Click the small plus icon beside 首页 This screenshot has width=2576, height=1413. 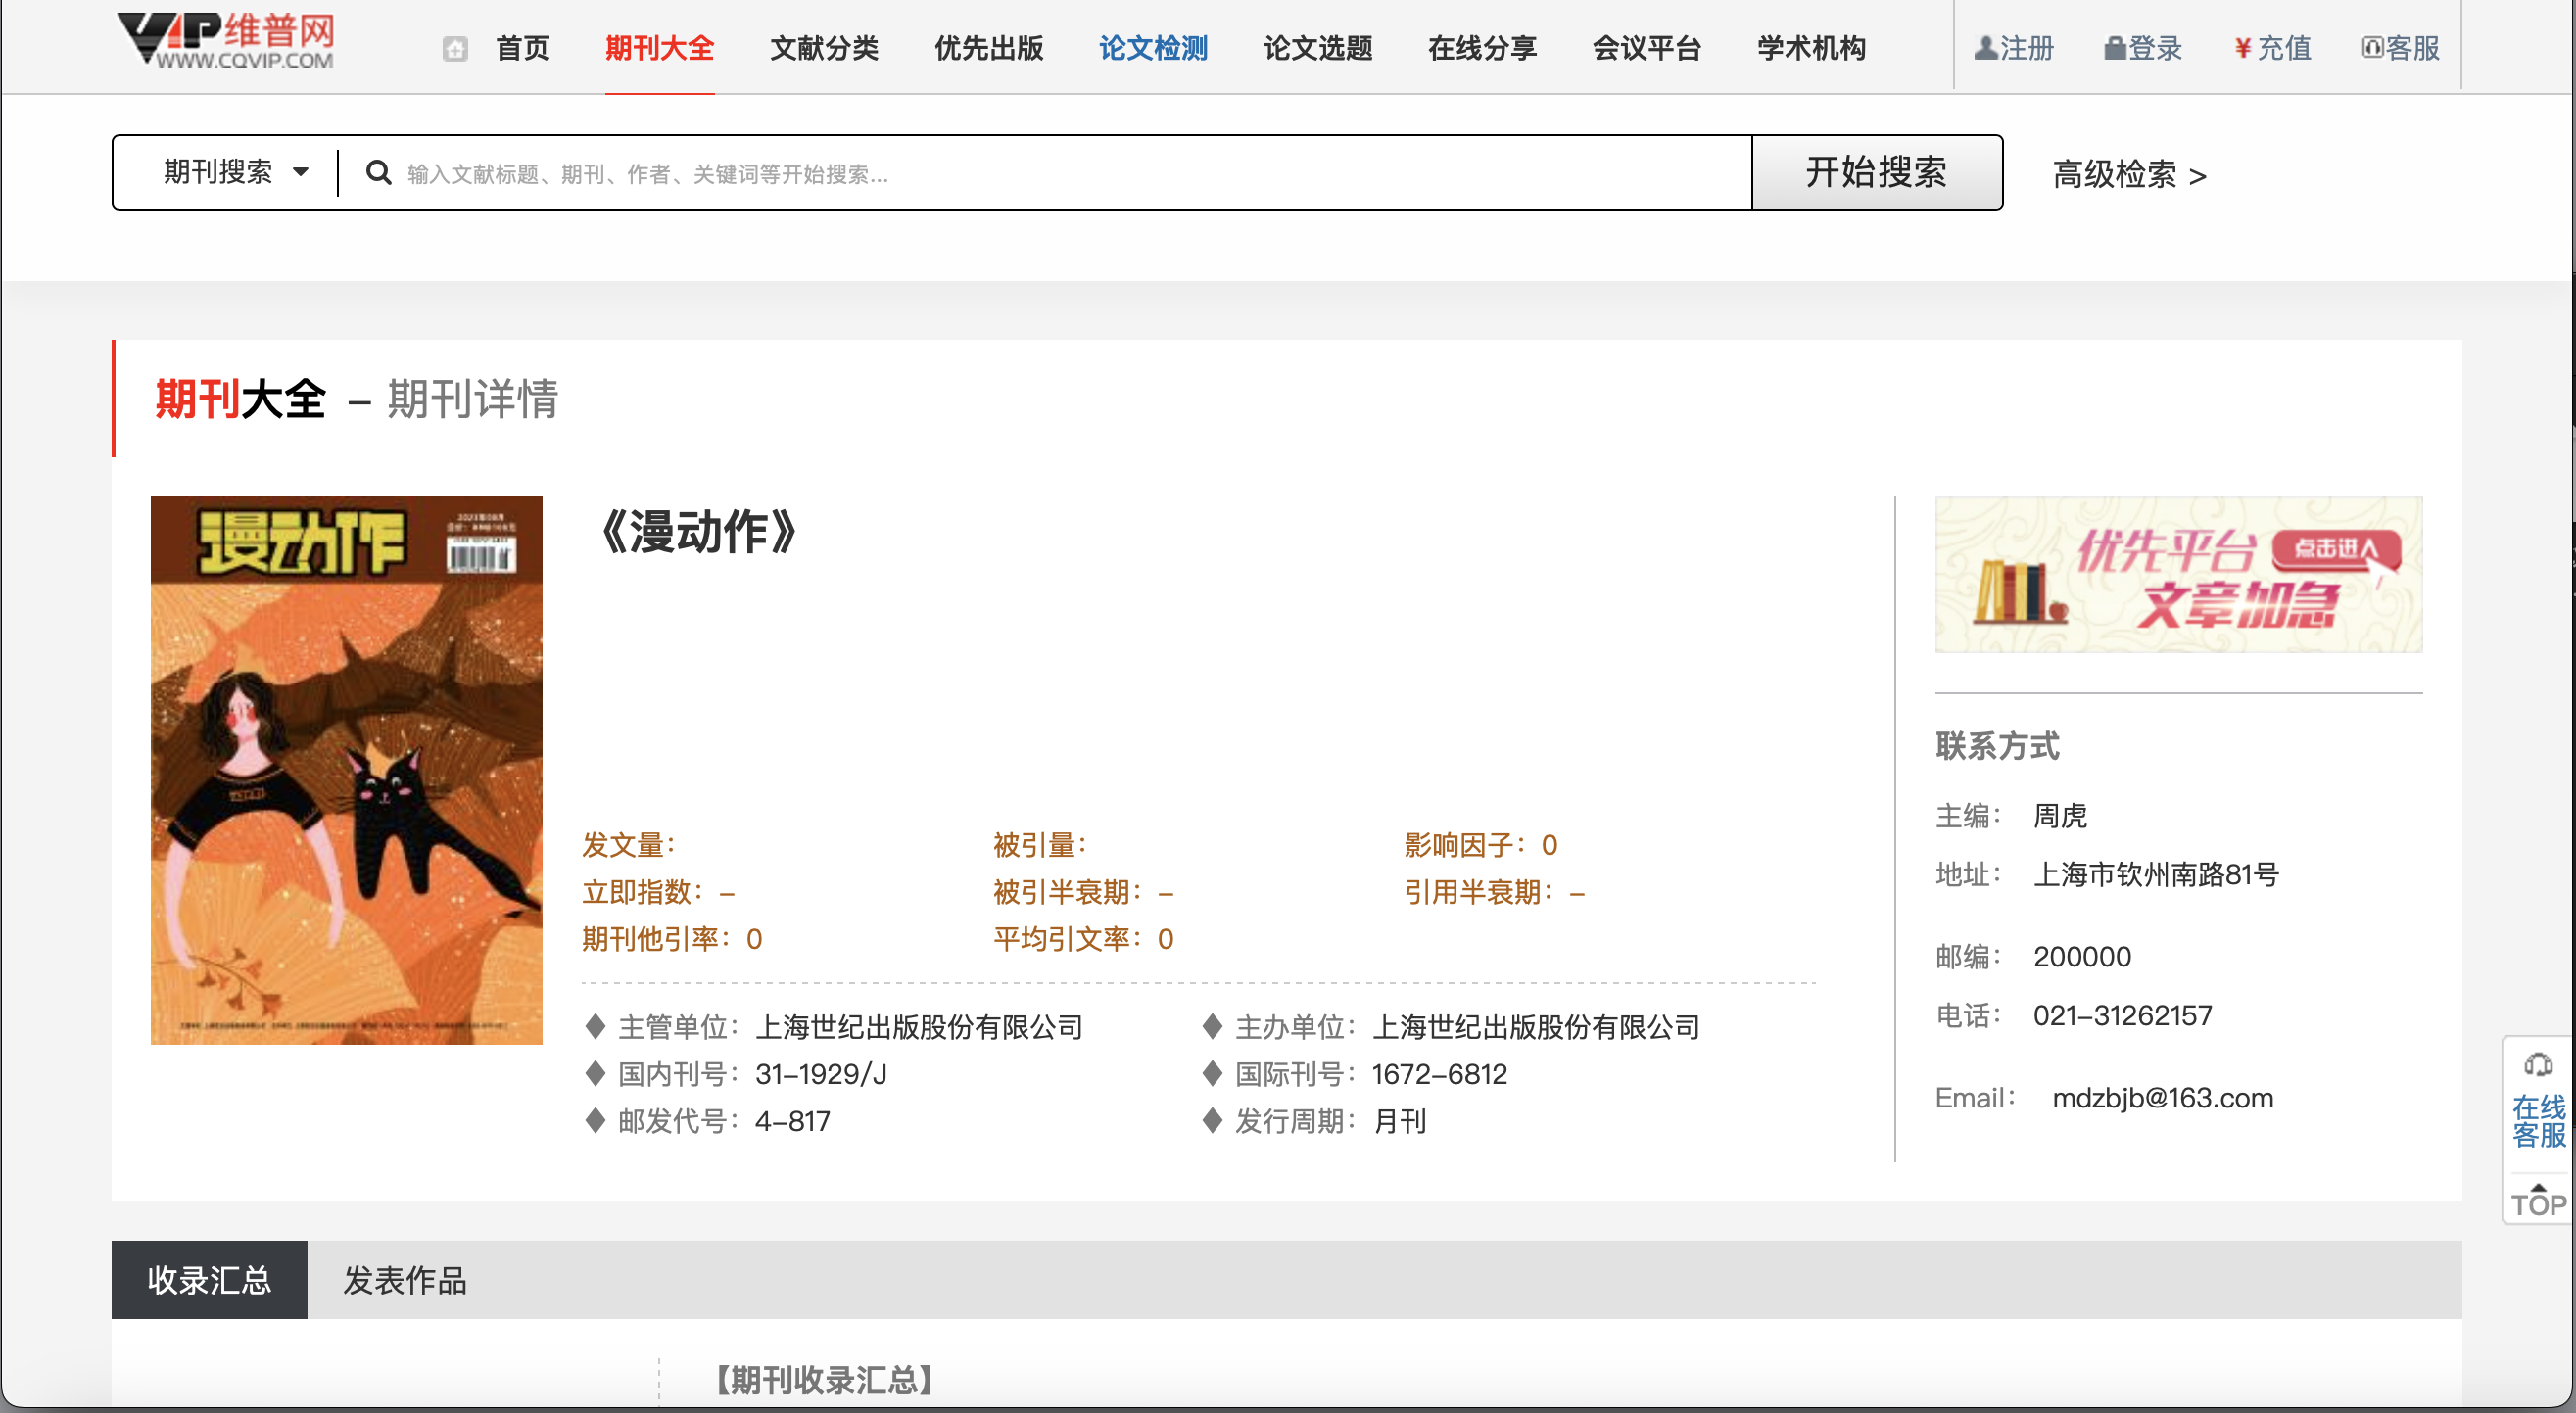coord(455,49)
